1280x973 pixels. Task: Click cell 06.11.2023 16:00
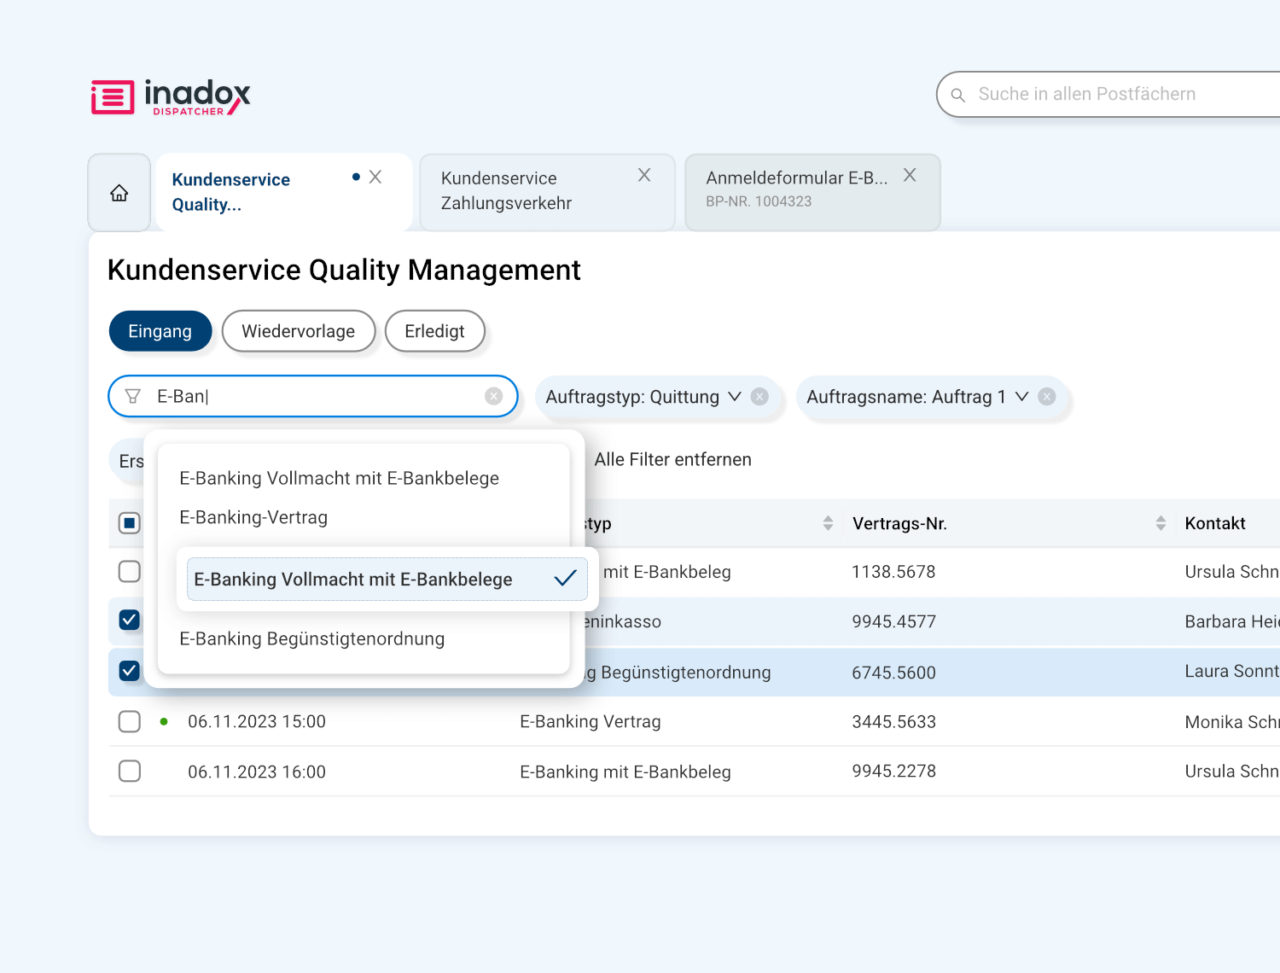tap(257, 771)
